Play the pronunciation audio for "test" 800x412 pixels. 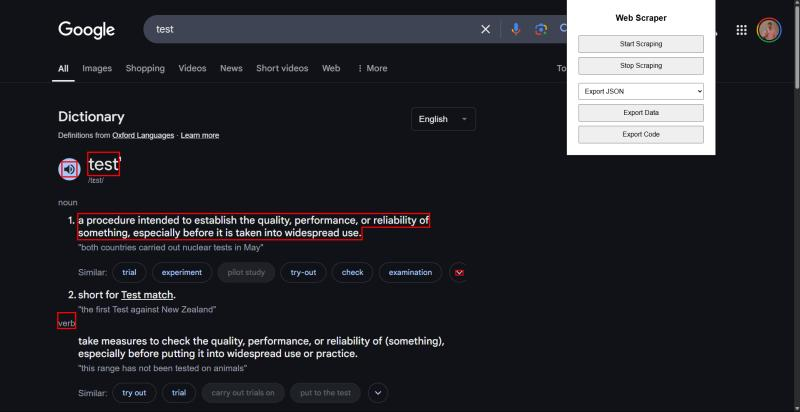pyautogui.click(x=70, y=169)
